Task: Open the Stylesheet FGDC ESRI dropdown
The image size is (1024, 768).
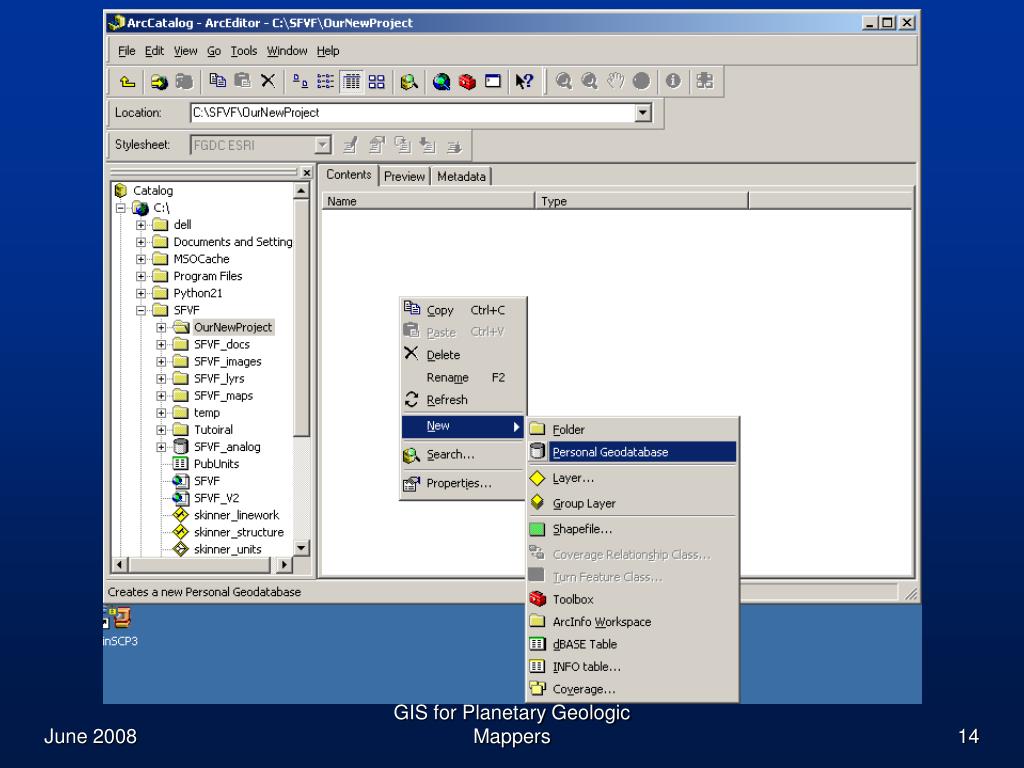Action: pos(322,145)
